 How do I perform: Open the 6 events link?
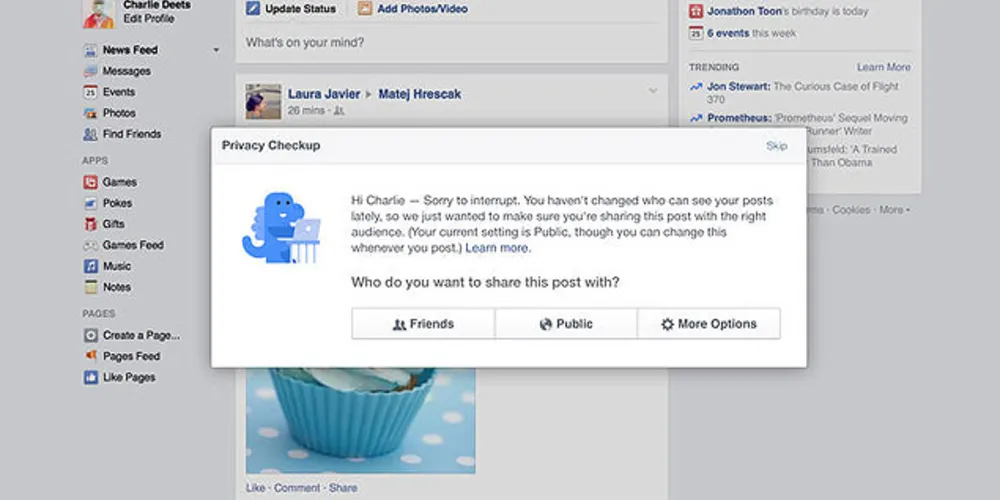(x=728, y=33)
